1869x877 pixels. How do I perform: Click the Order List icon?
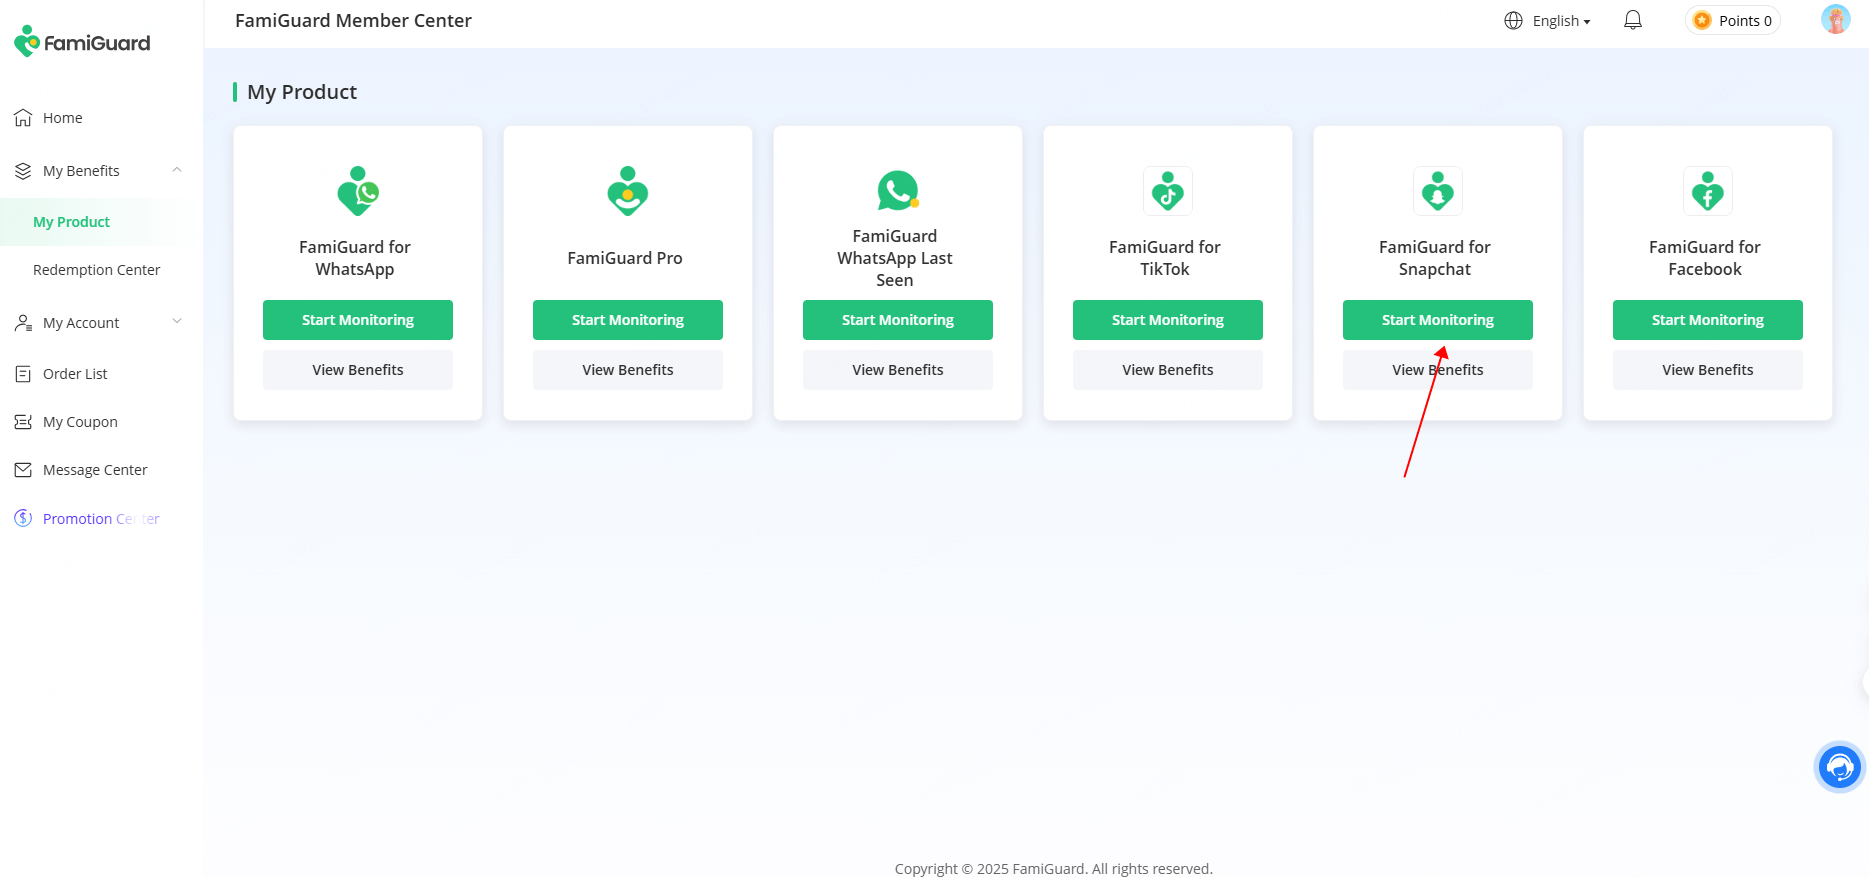pyautogui.click(x=23, y=374)
